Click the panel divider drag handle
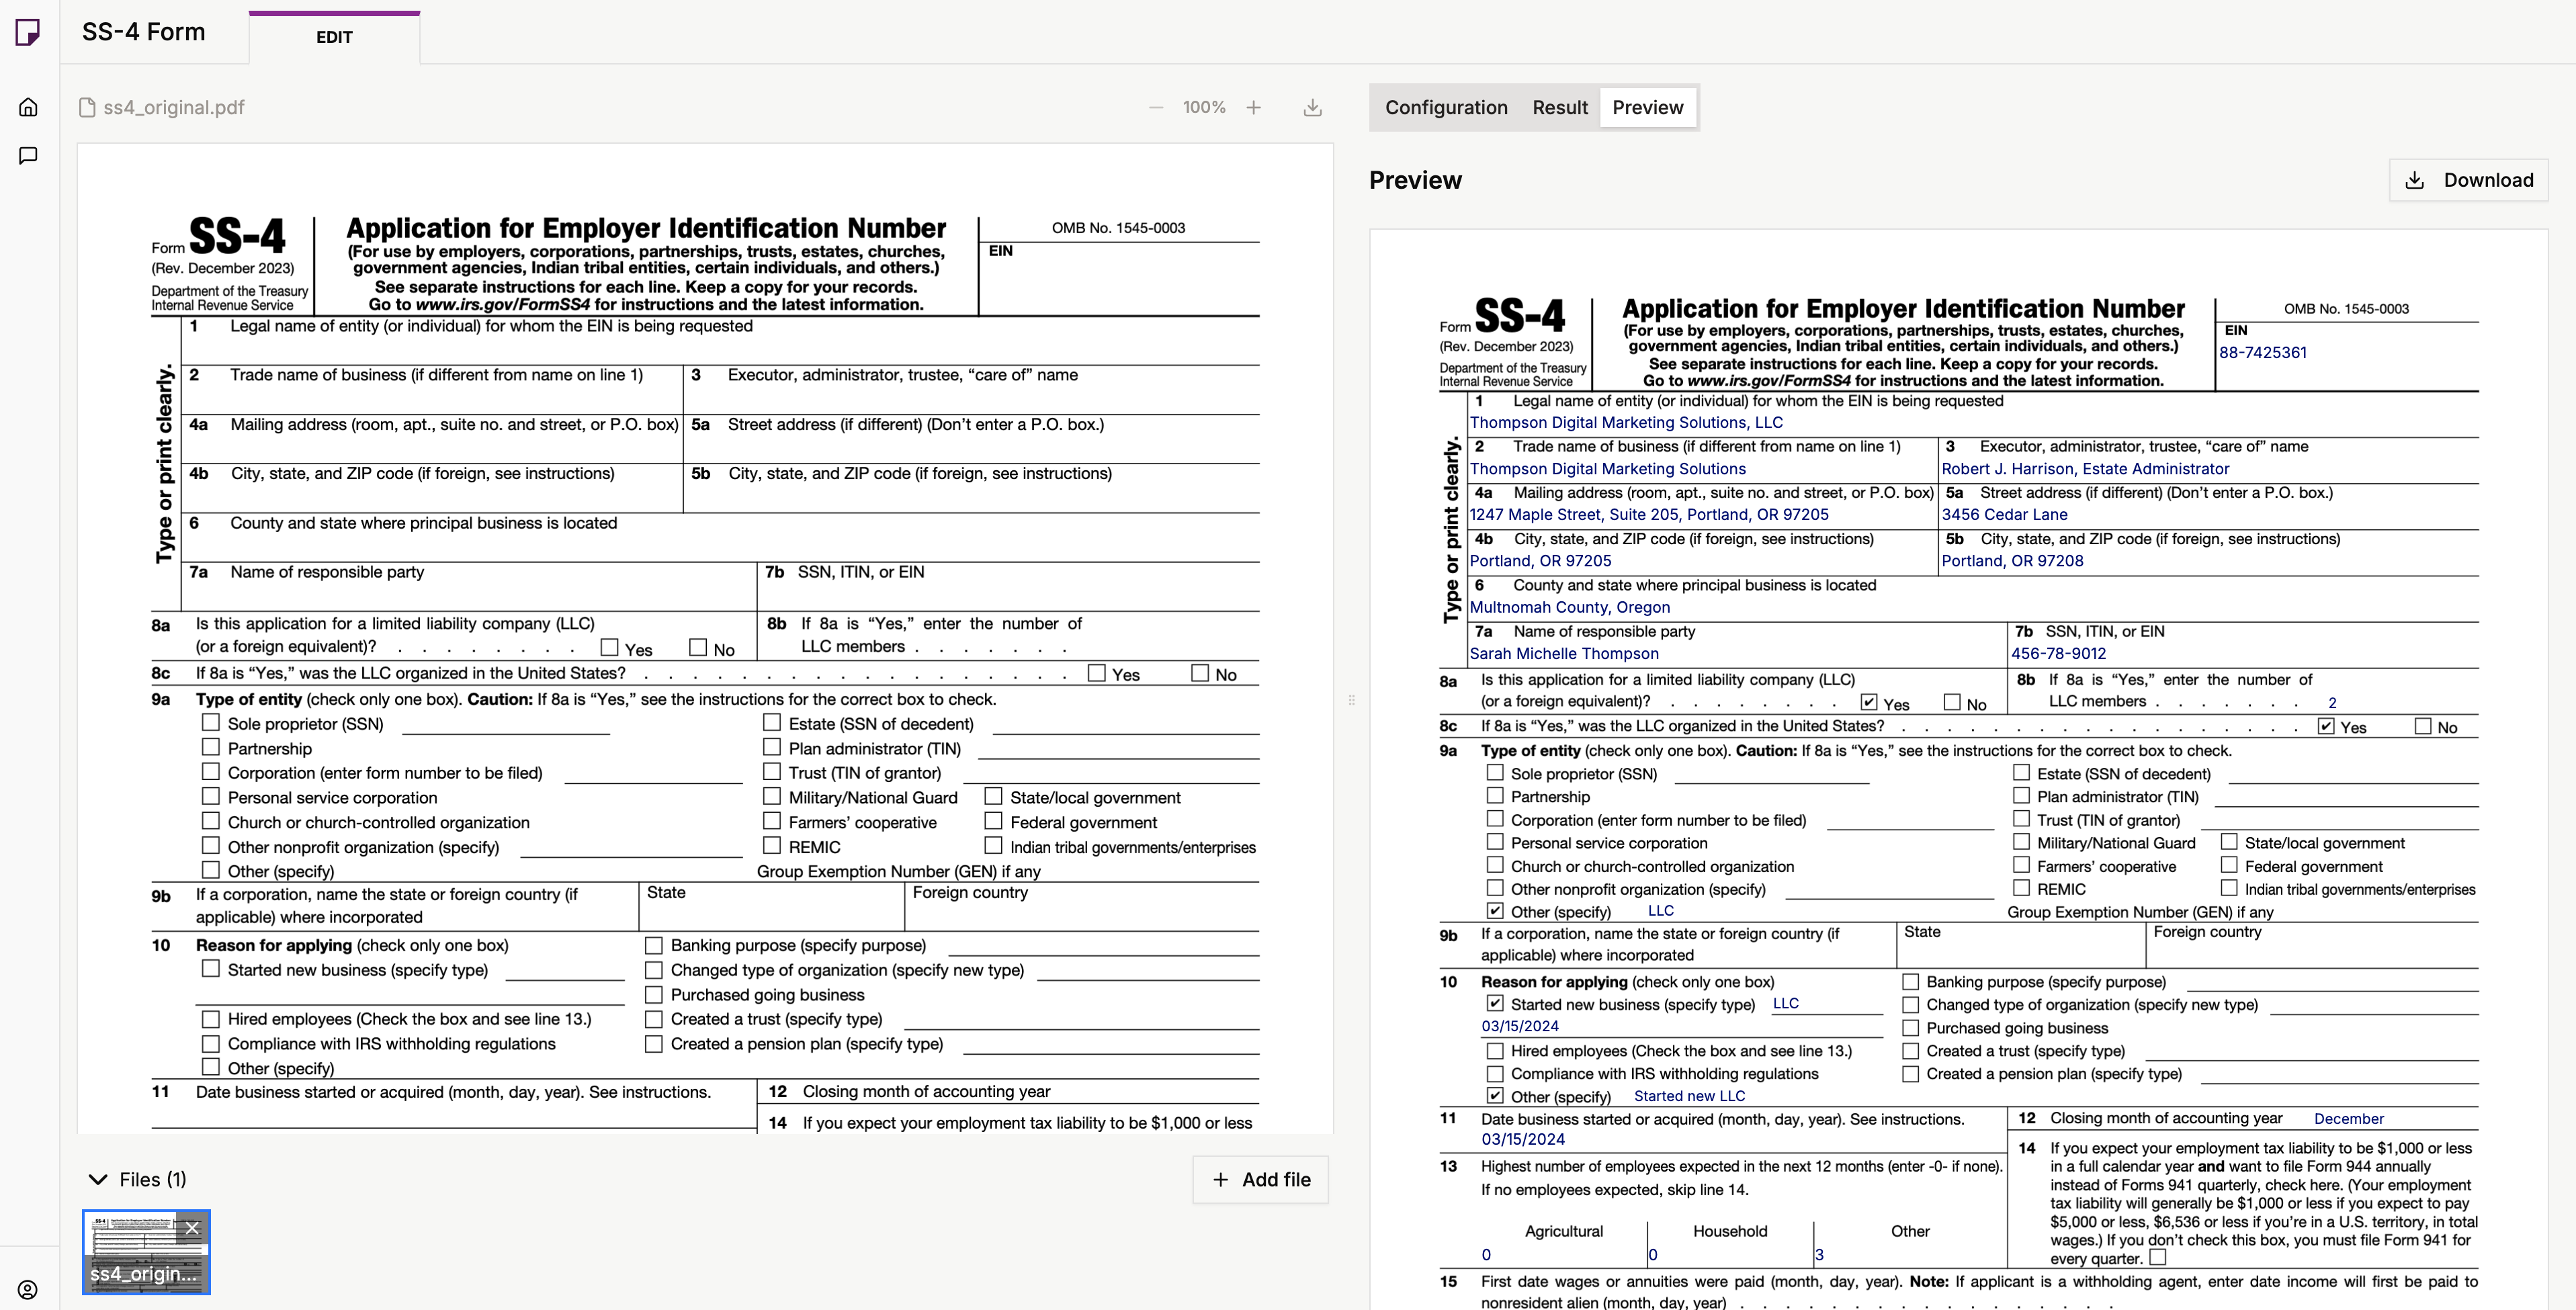 (x=1351, y=700)
